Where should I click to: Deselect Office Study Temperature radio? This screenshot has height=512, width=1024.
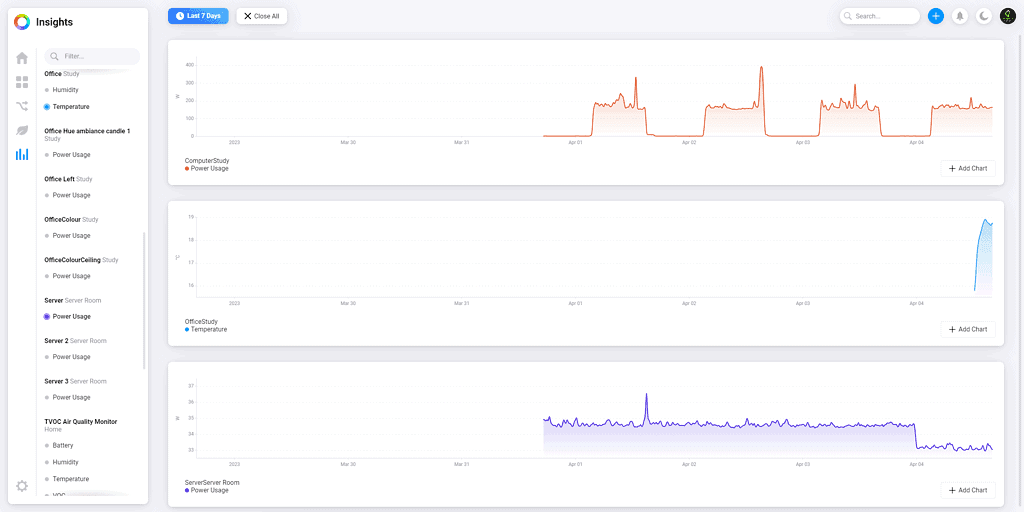pos(47,106)
